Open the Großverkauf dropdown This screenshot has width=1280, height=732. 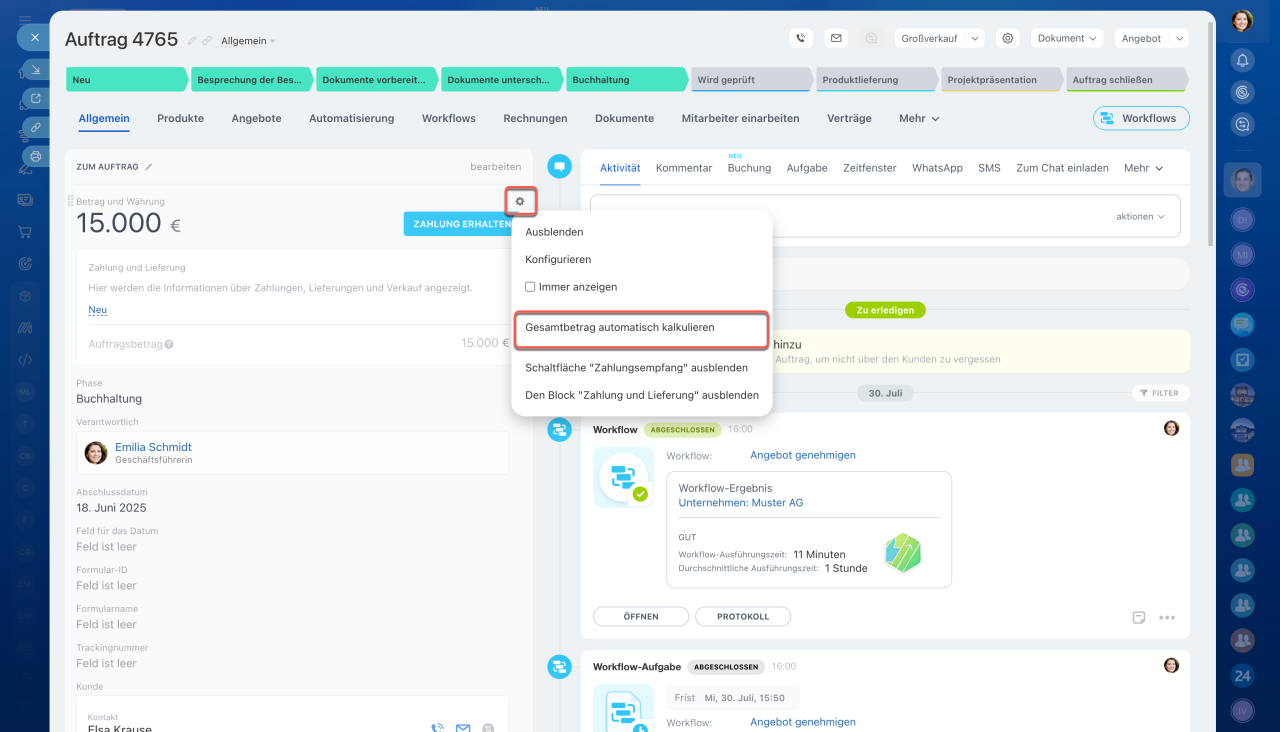(939, 38)
